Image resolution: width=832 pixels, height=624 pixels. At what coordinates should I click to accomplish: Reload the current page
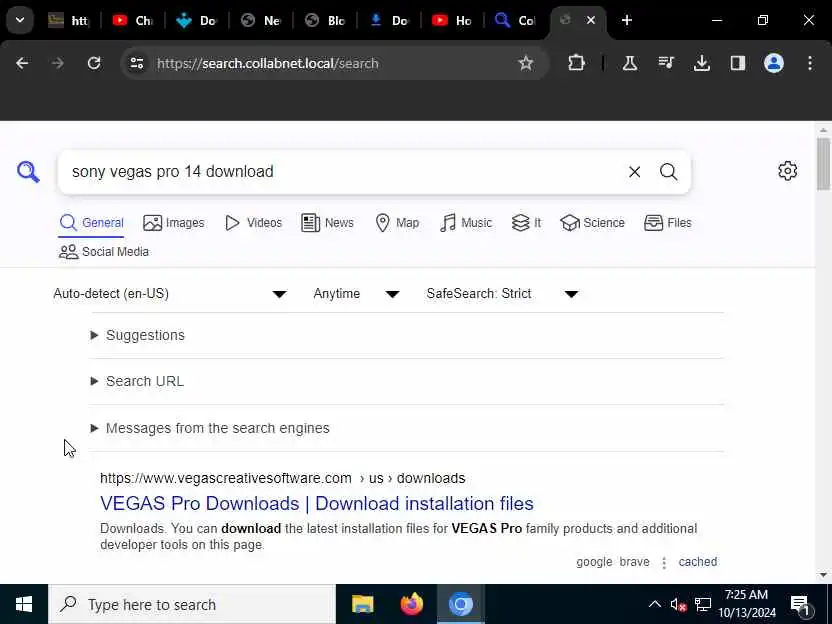94,63
